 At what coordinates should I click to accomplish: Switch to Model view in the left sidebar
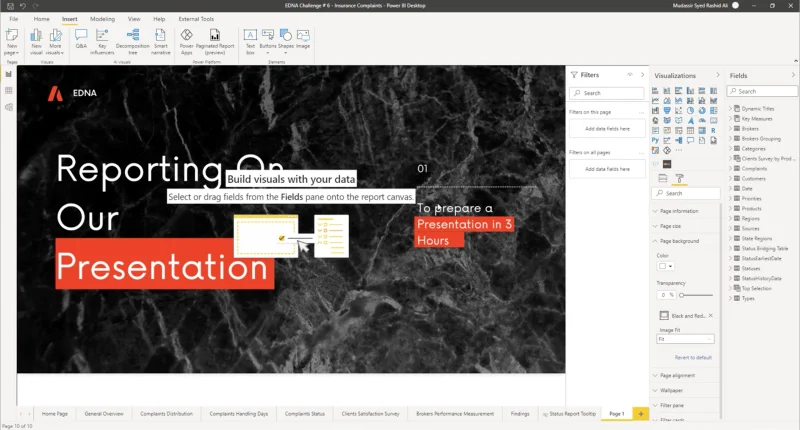pyautogui.click(x=9, y=107)
